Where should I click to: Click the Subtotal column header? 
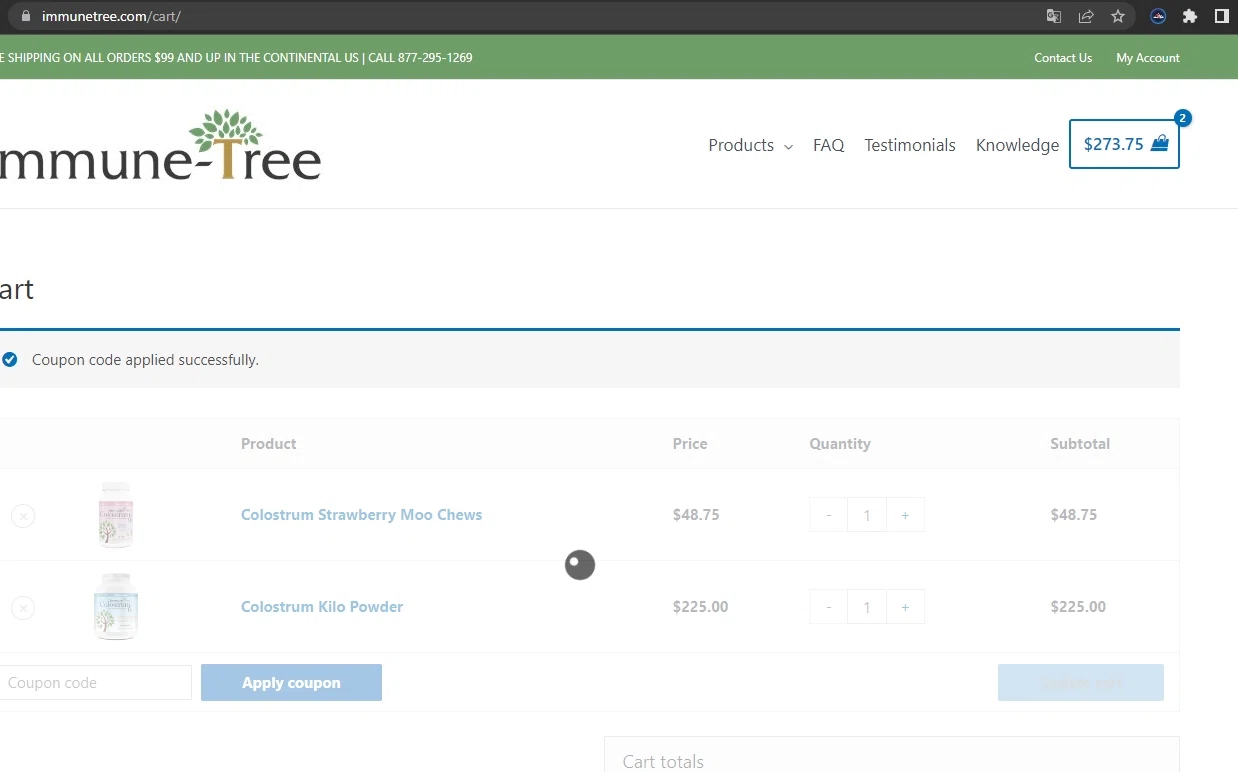1080,444
